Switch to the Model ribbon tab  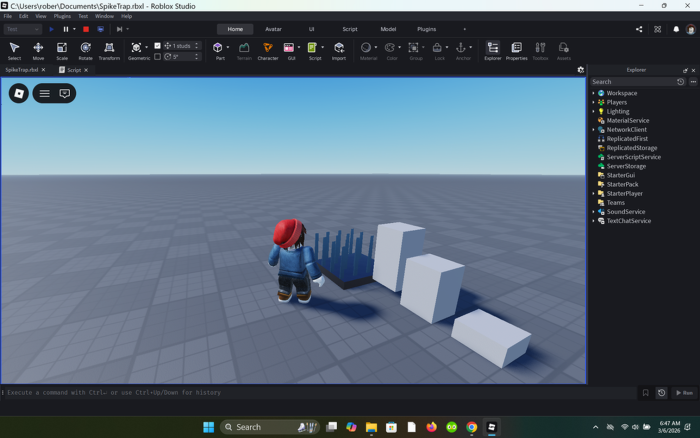tap(388, 29)
